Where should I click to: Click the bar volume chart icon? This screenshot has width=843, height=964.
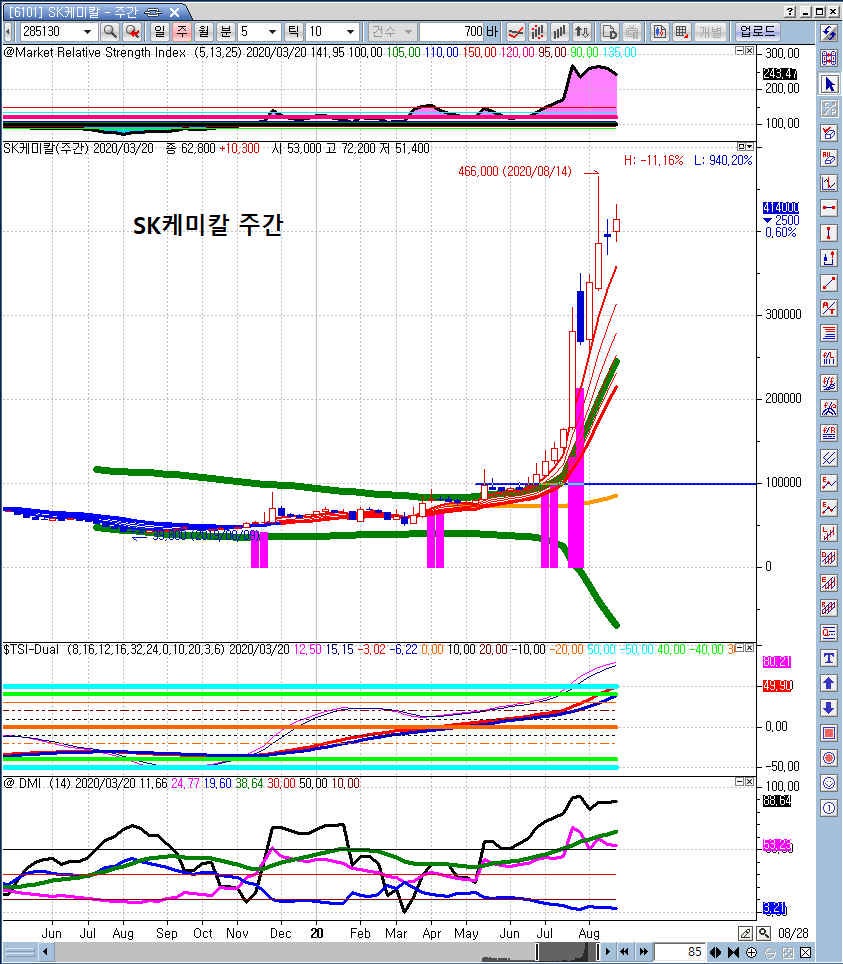pyautogui.click(x=560, y=31)
